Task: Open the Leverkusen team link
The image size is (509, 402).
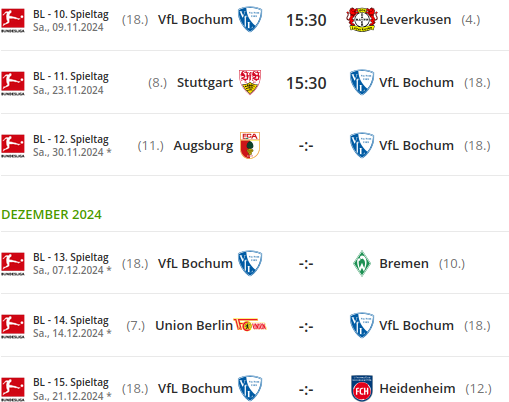Action: [x=415, y=20]
